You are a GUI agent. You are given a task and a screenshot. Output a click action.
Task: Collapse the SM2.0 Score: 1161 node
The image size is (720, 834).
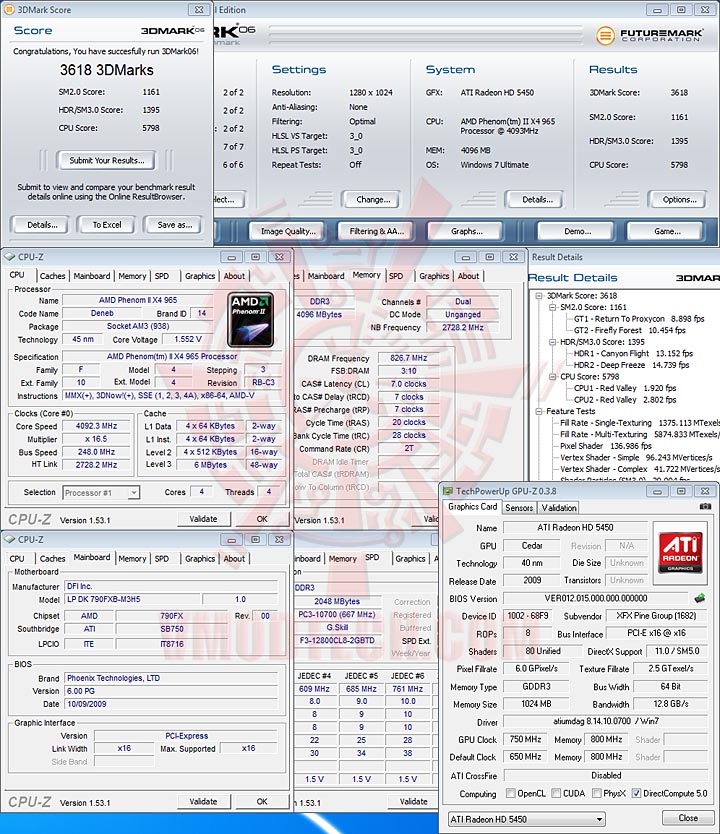point(552,307)
